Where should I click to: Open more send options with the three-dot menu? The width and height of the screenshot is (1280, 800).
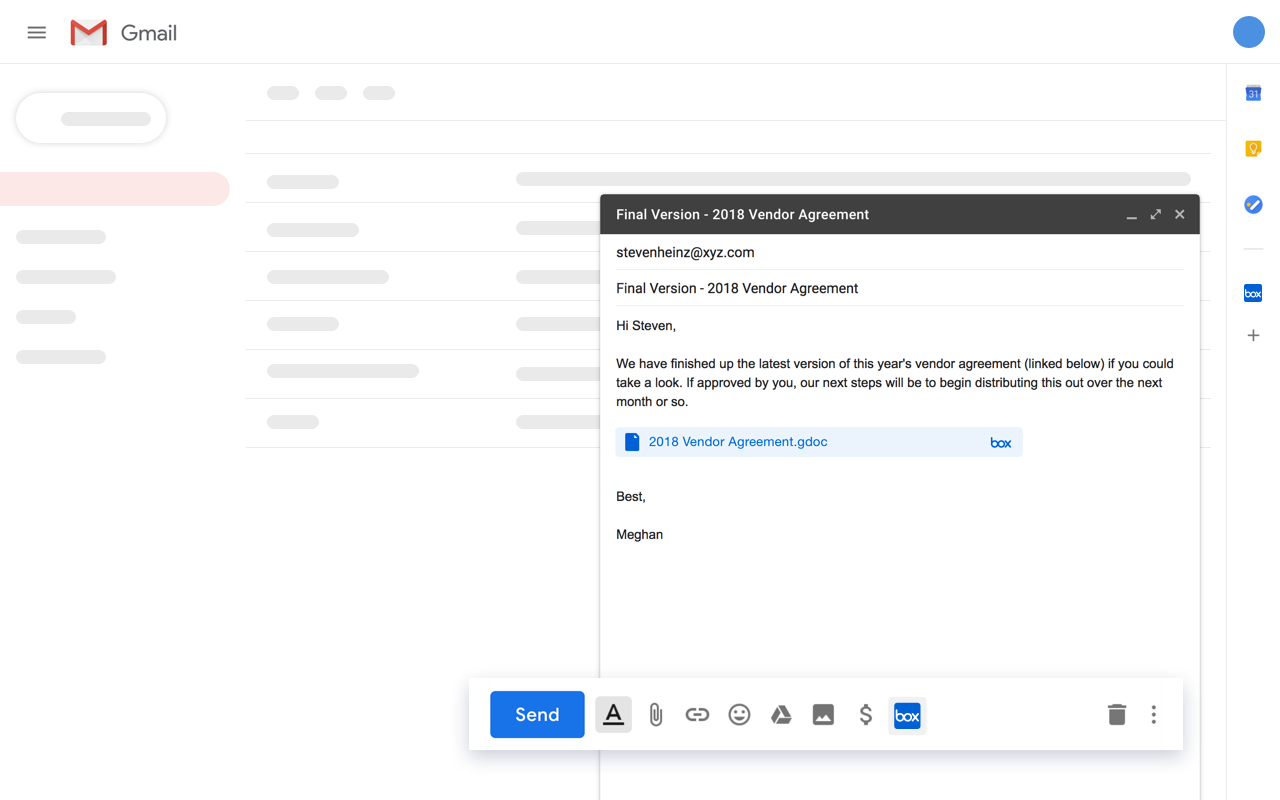[x=1153, y=714]
